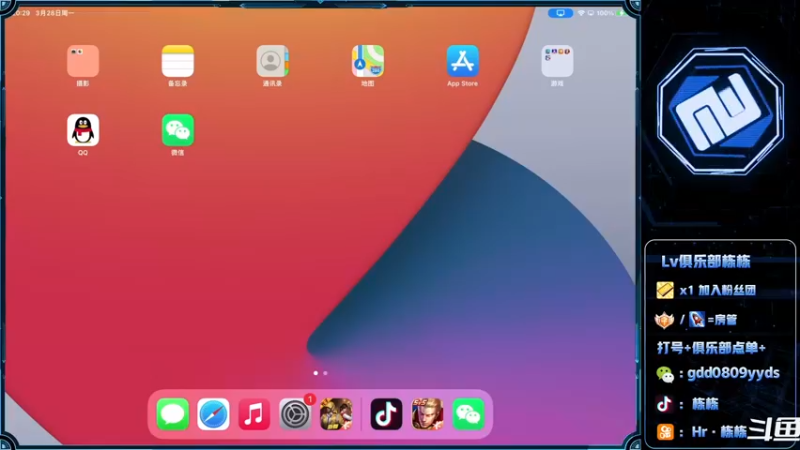Open Settings with notification badge
The image size is (800, 450).
click(x=295, y=414)
